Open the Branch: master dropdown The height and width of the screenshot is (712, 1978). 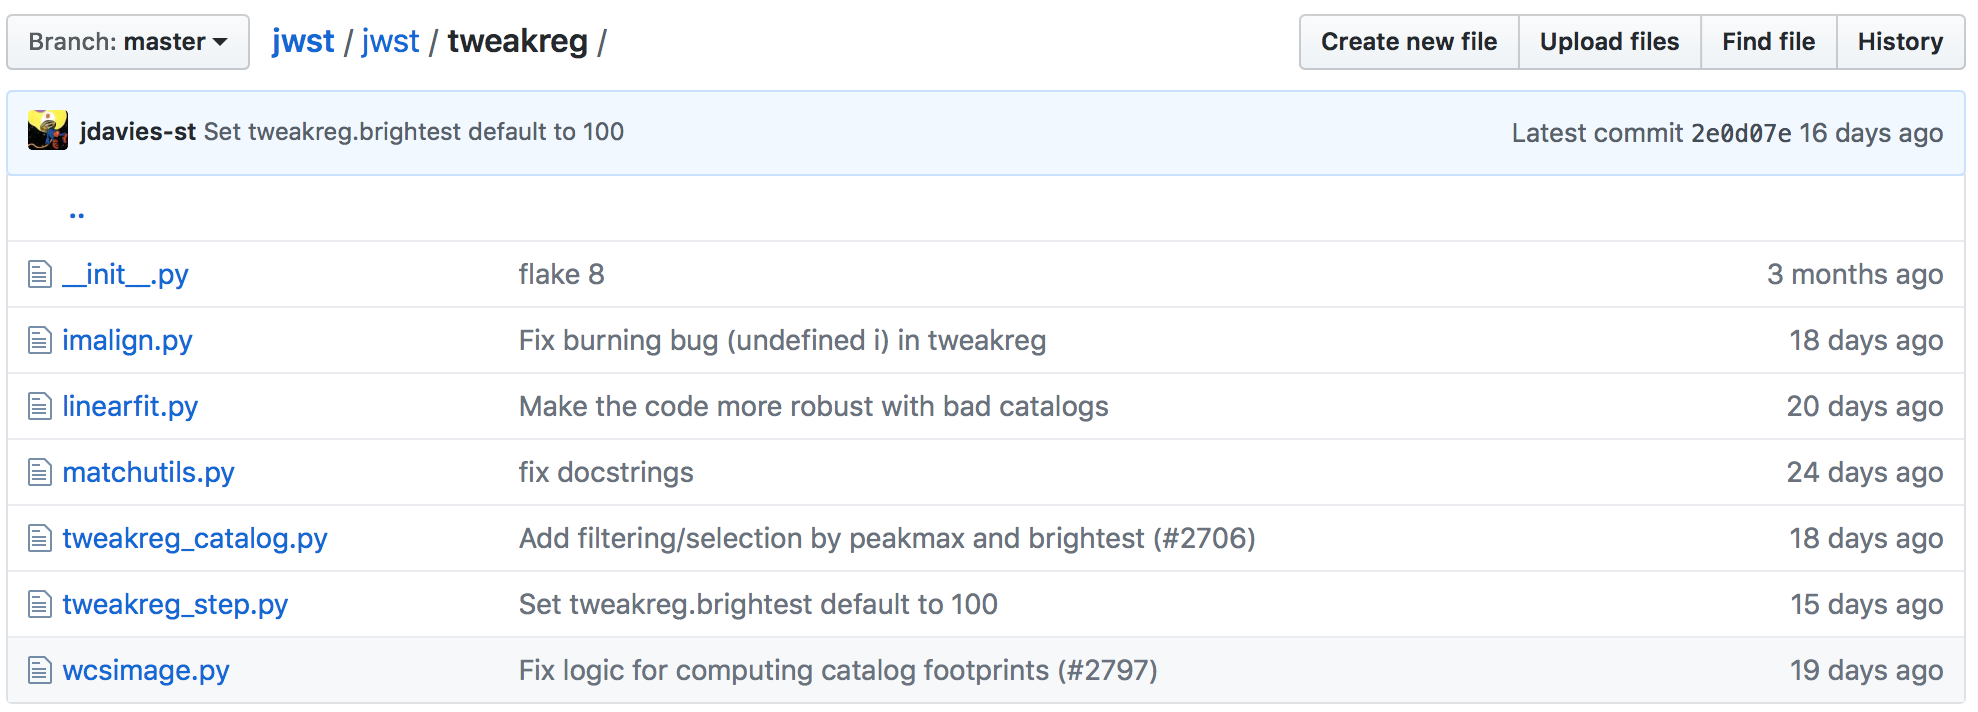pos(127,42)
